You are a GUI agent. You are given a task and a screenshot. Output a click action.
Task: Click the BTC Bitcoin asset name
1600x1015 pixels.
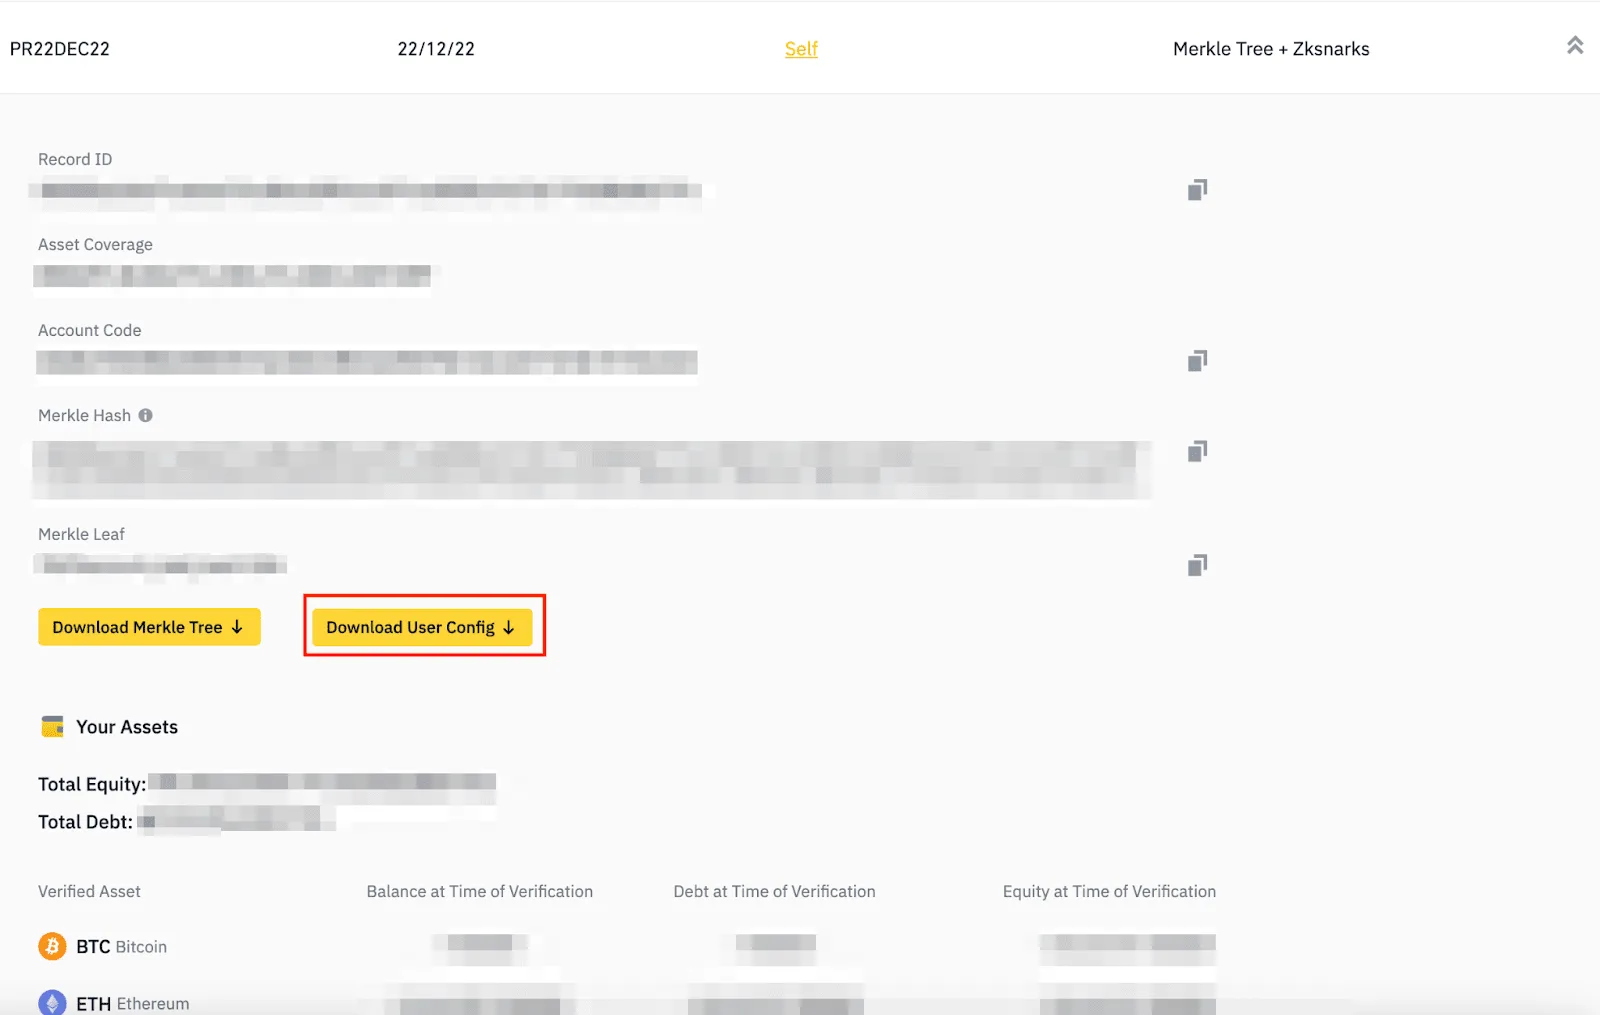[x=121, y=946]
